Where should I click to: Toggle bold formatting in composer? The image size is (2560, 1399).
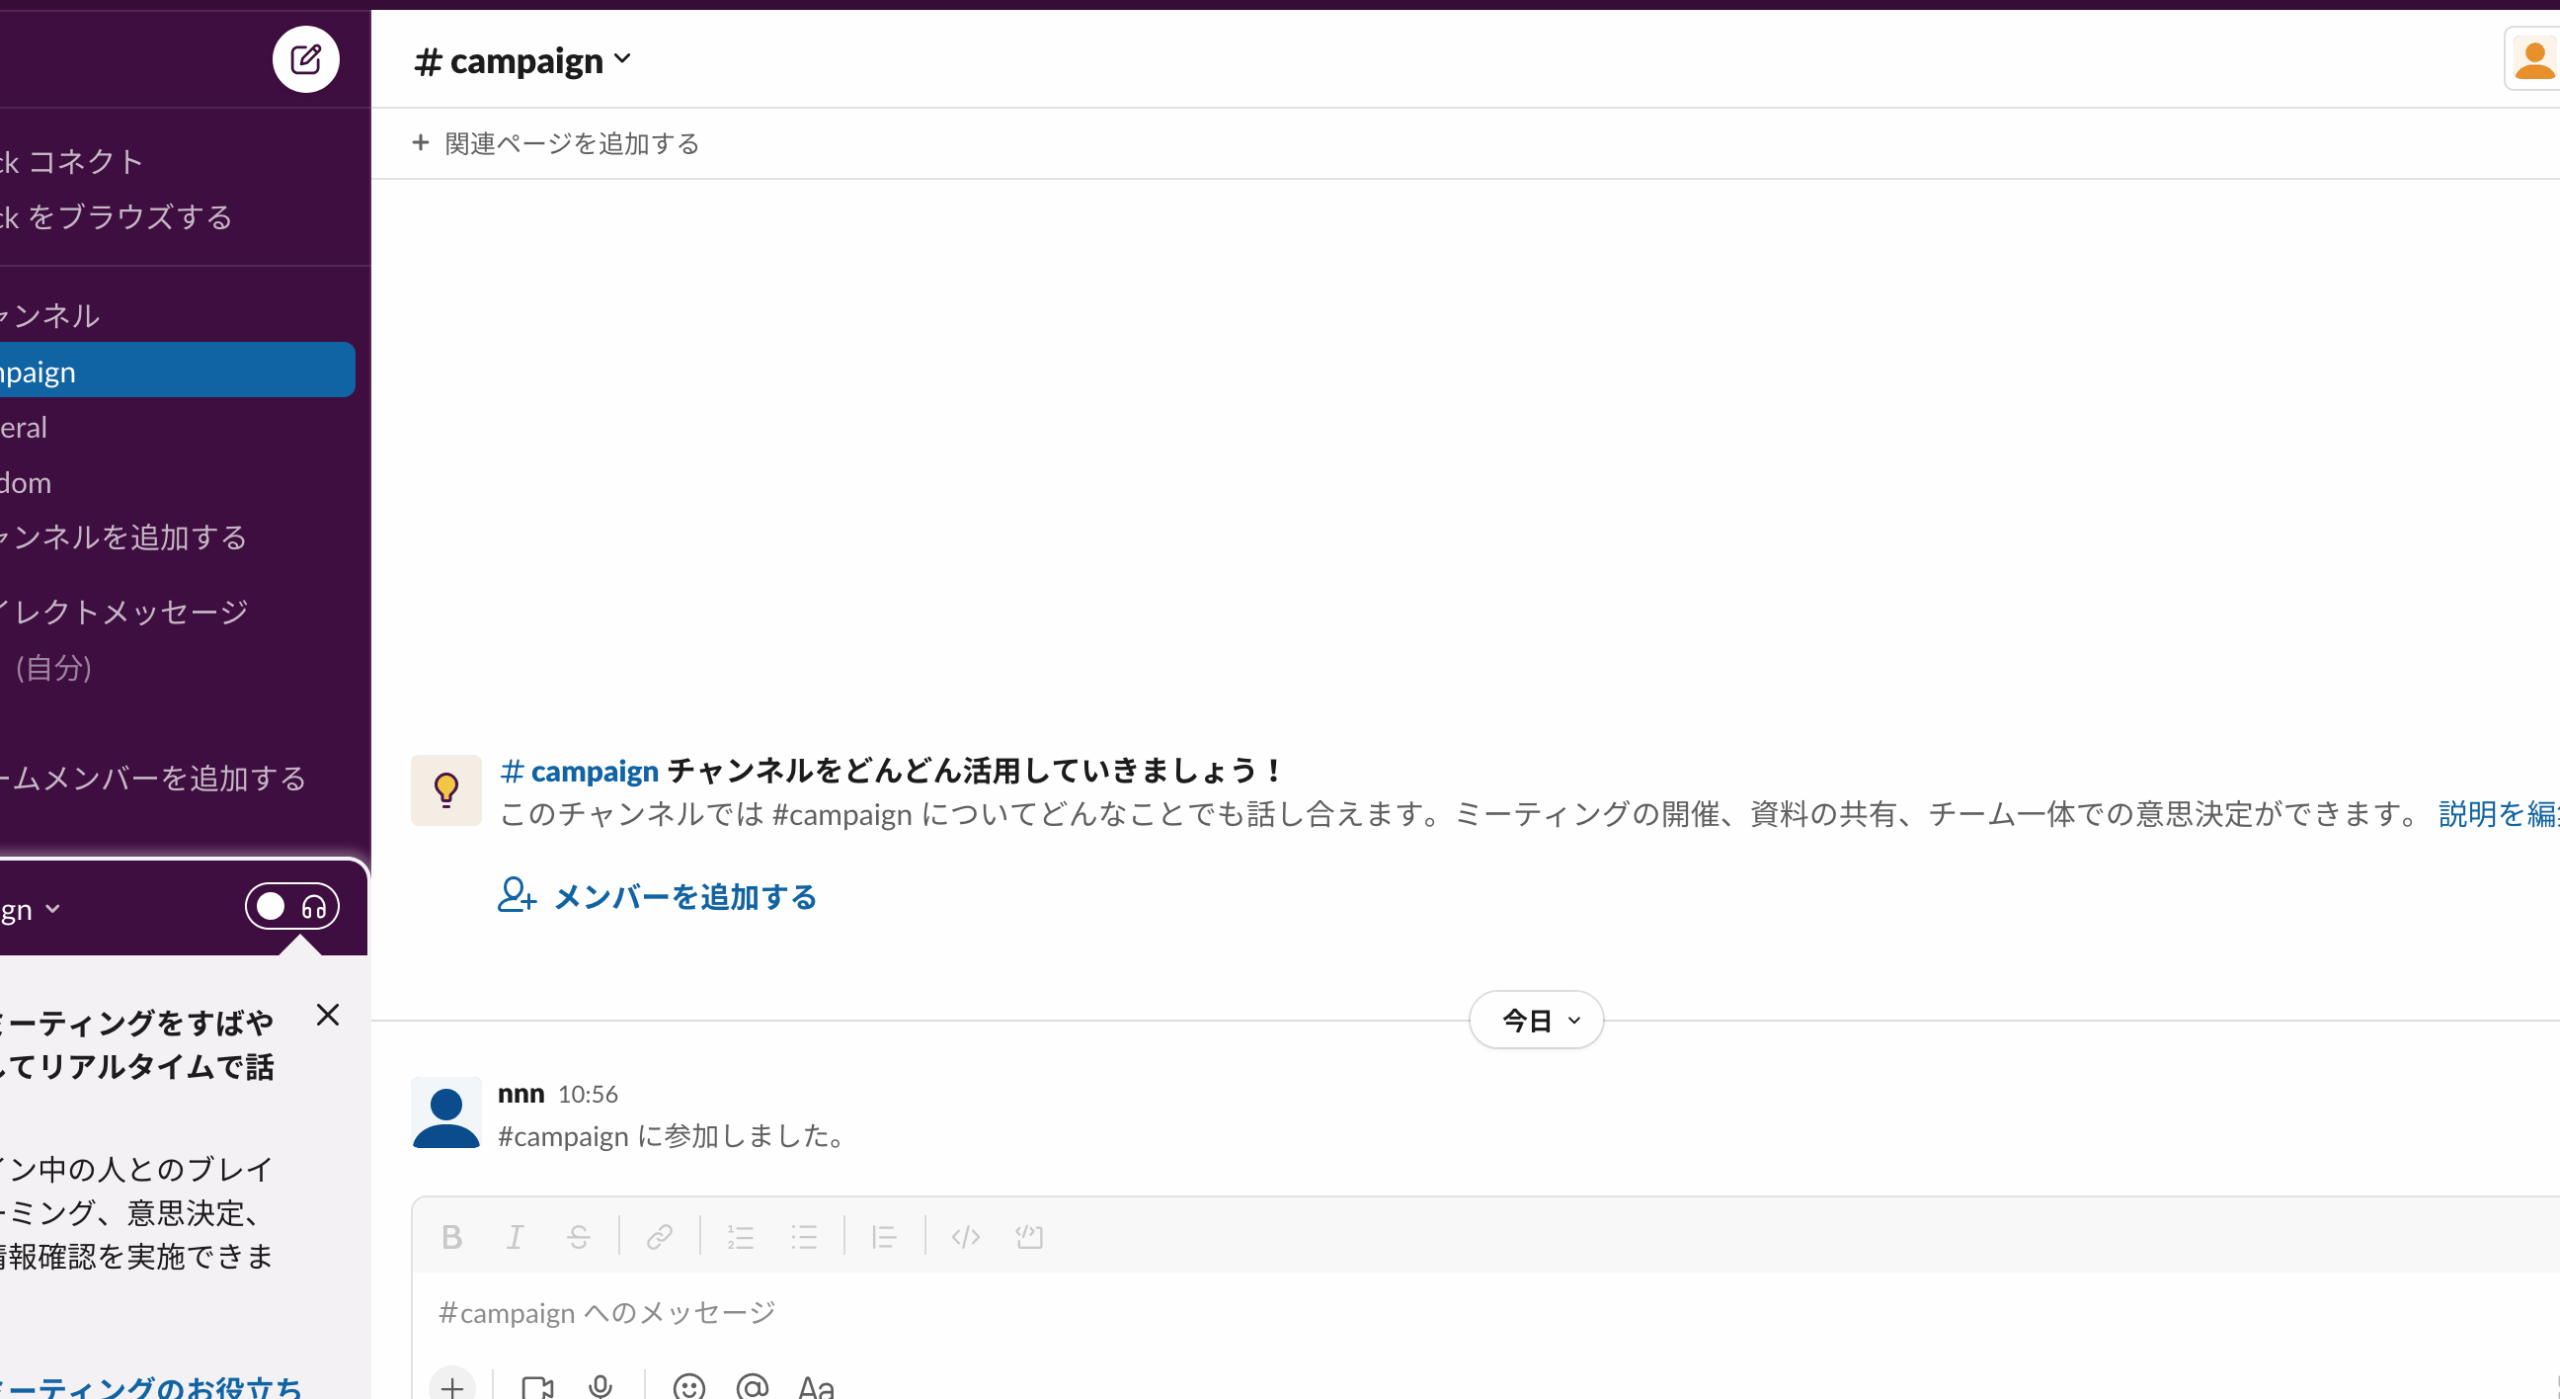point(451,1237)
